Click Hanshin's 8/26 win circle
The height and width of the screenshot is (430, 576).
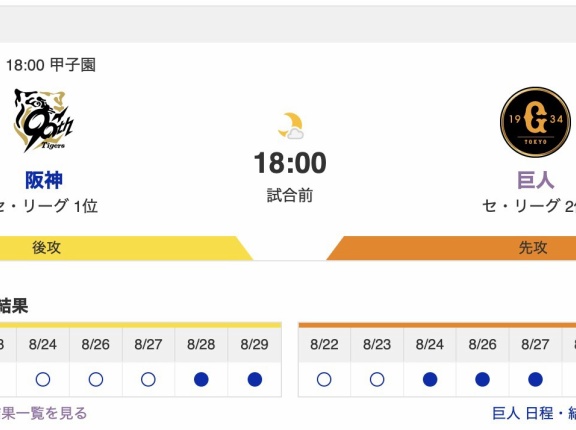(96, 379)
